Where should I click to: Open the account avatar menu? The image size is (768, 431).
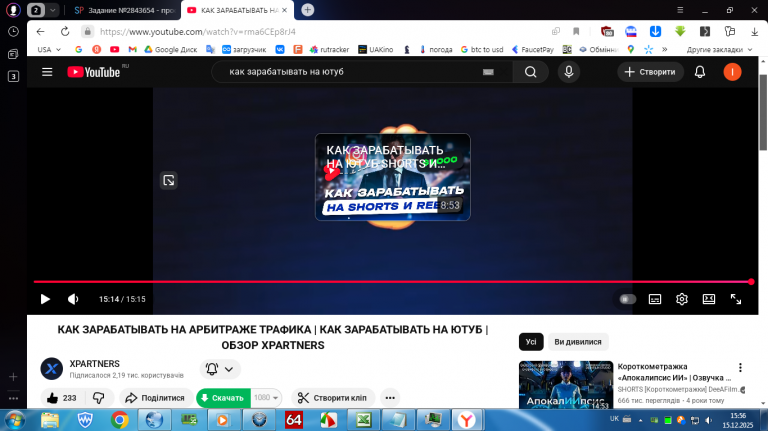point(732,72)
